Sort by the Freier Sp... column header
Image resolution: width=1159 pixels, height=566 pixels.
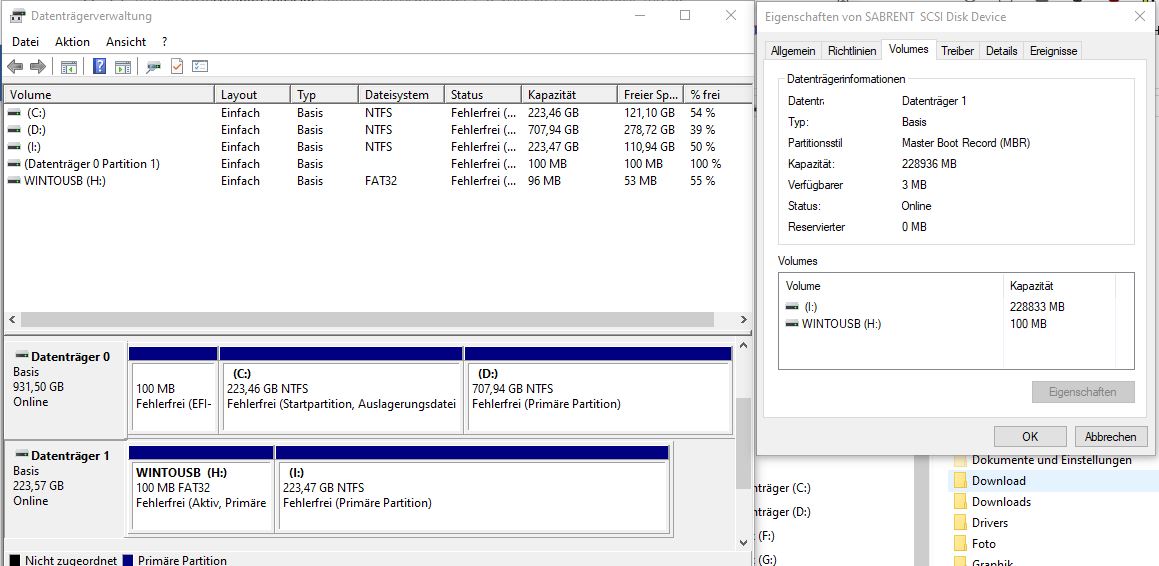tap(650, 95)
